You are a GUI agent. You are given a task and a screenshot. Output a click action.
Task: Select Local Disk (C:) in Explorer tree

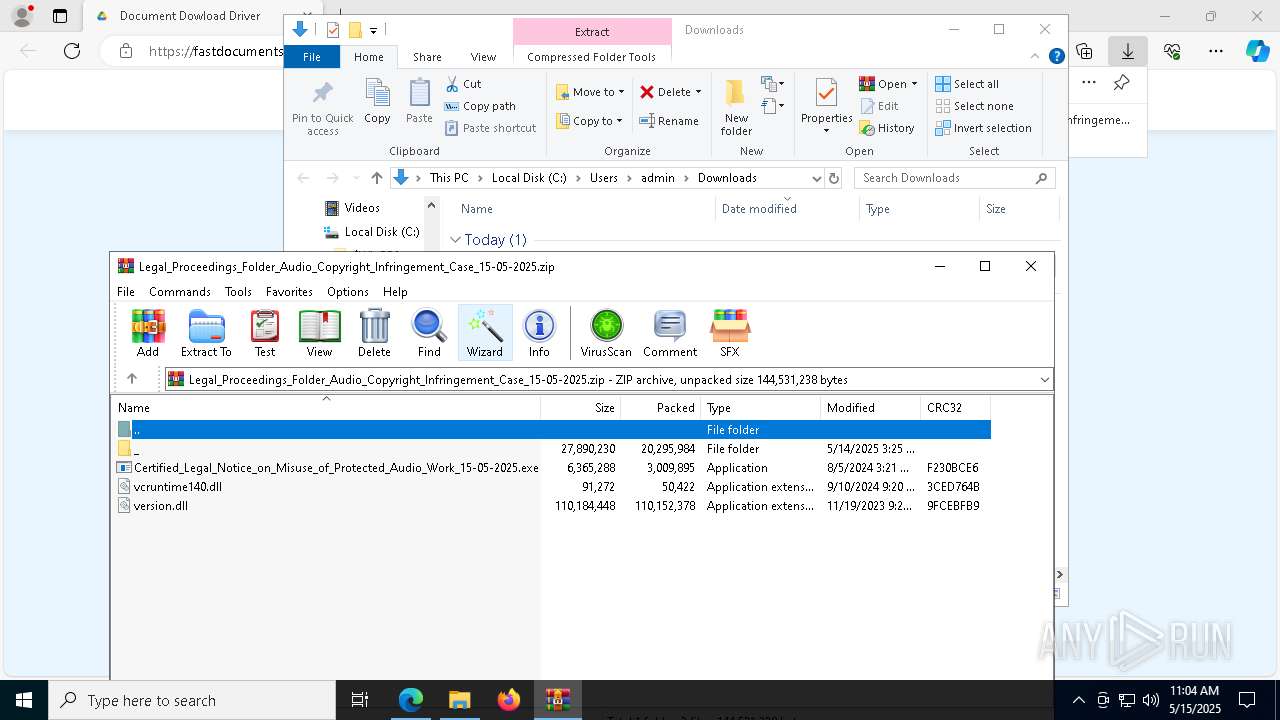pyautogui.click(x=371, y=232)
